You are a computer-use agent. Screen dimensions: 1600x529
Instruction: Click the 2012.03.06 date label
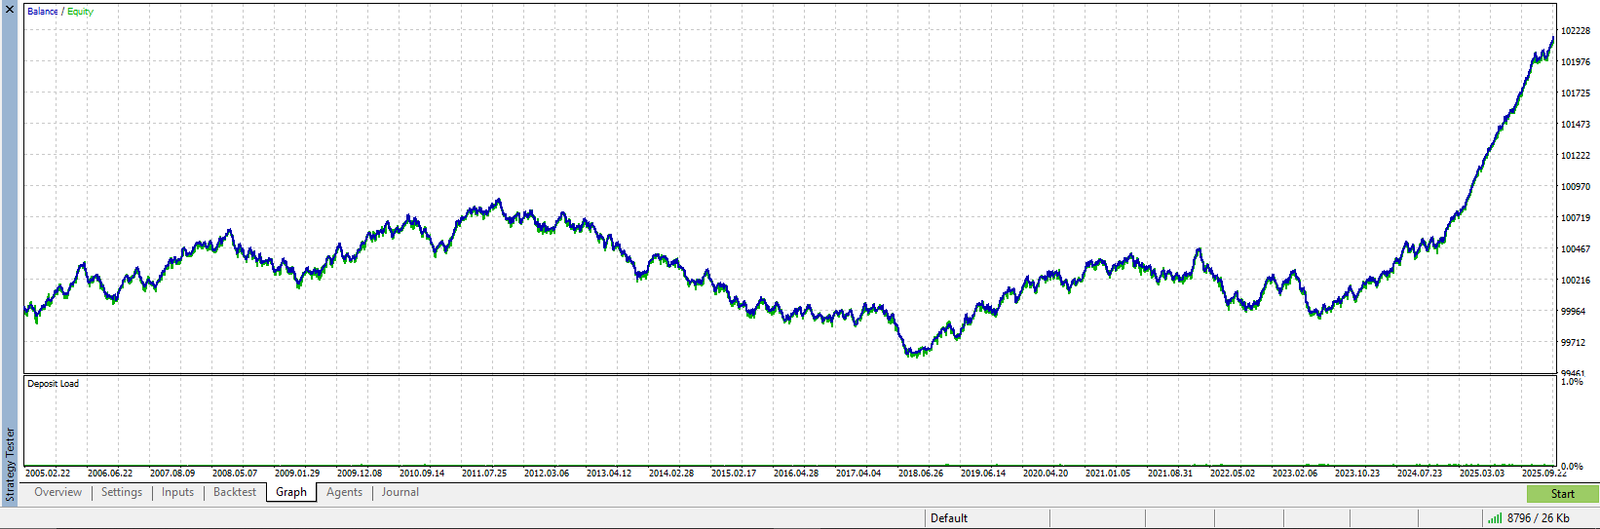coord(546,474)
